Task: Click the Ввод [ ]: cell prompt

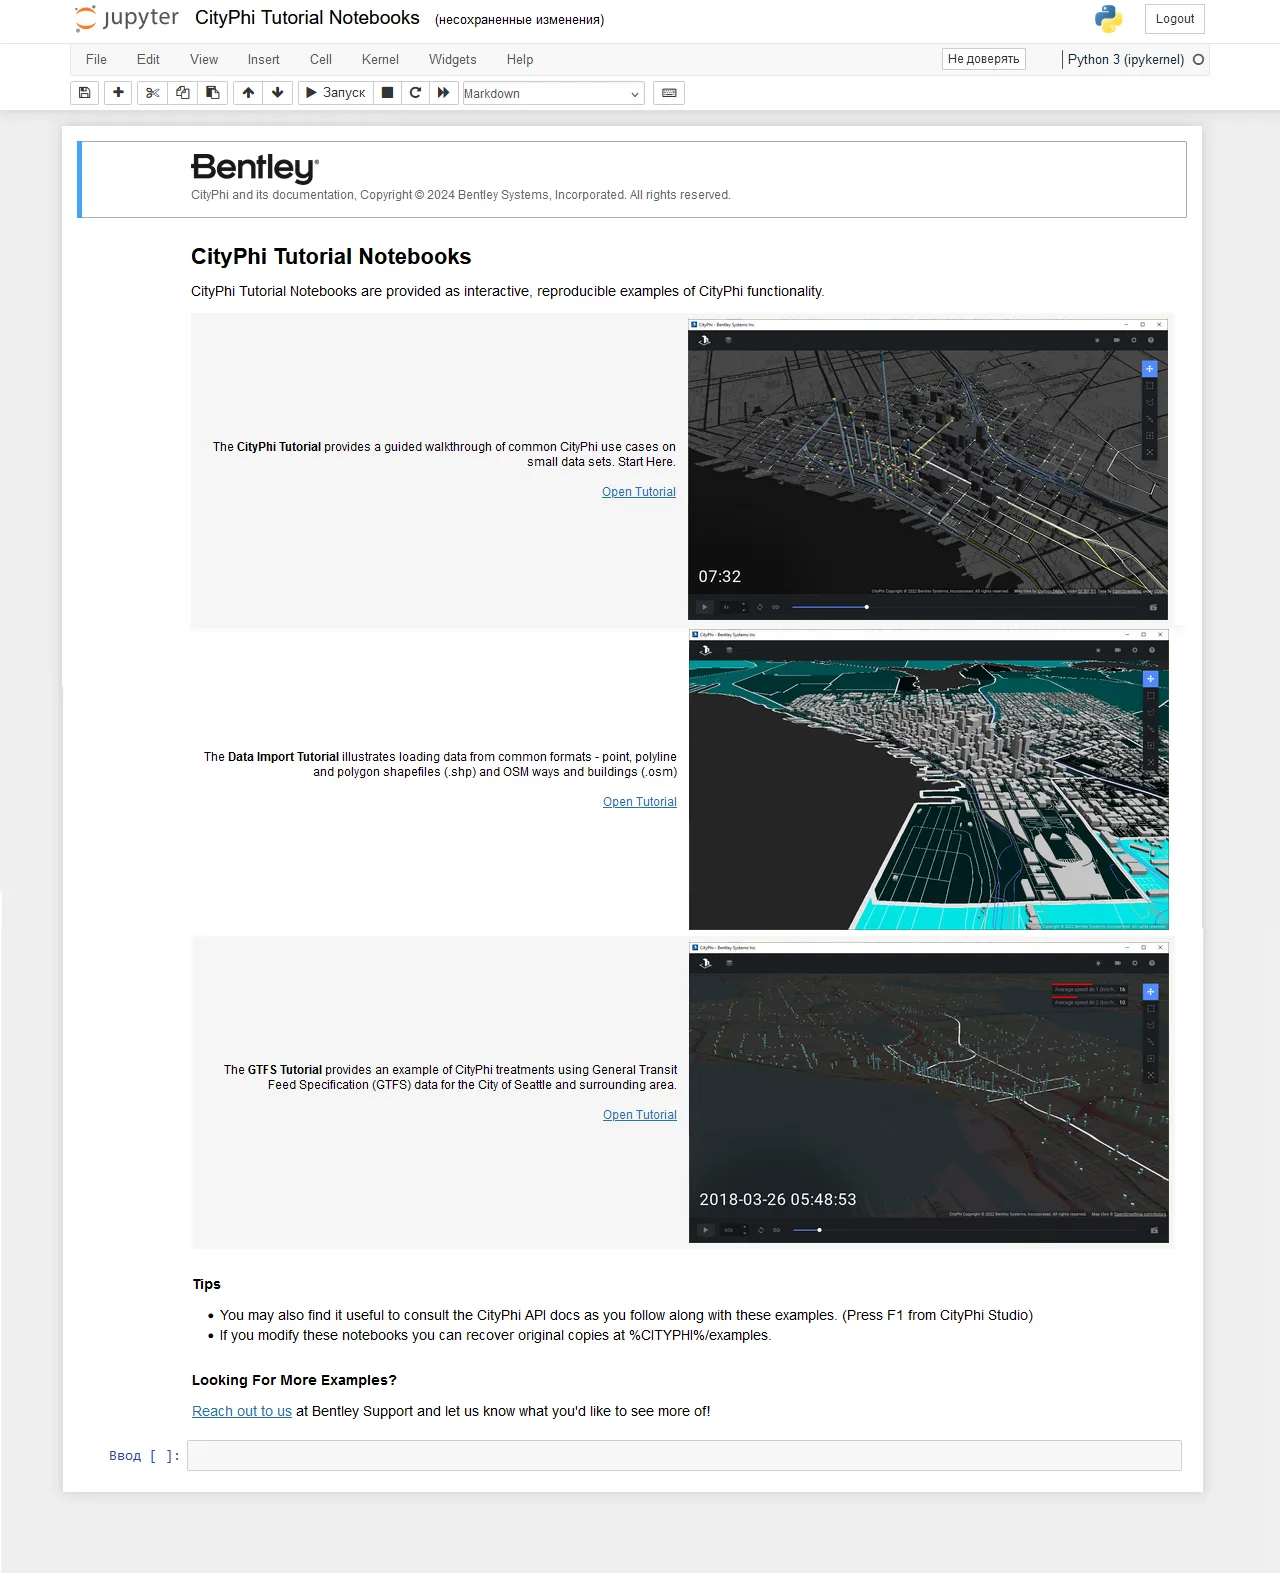Action: (x=144, y=1456)
